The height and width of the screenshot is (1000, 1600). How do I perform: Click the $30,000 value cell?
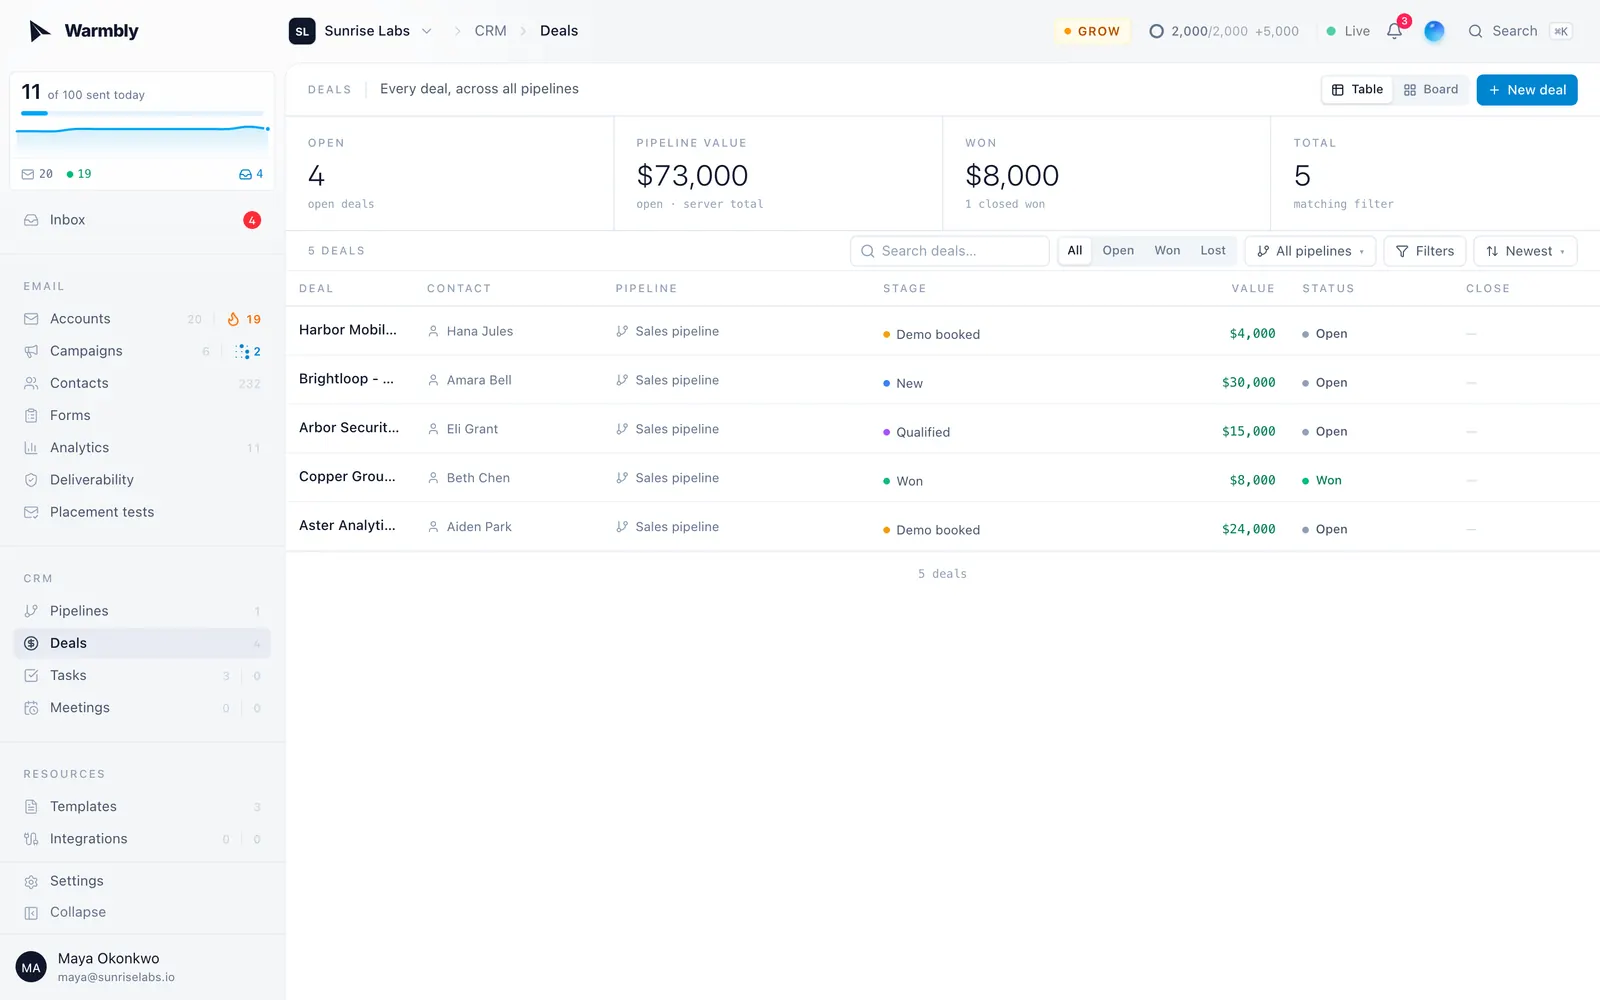1248,383
